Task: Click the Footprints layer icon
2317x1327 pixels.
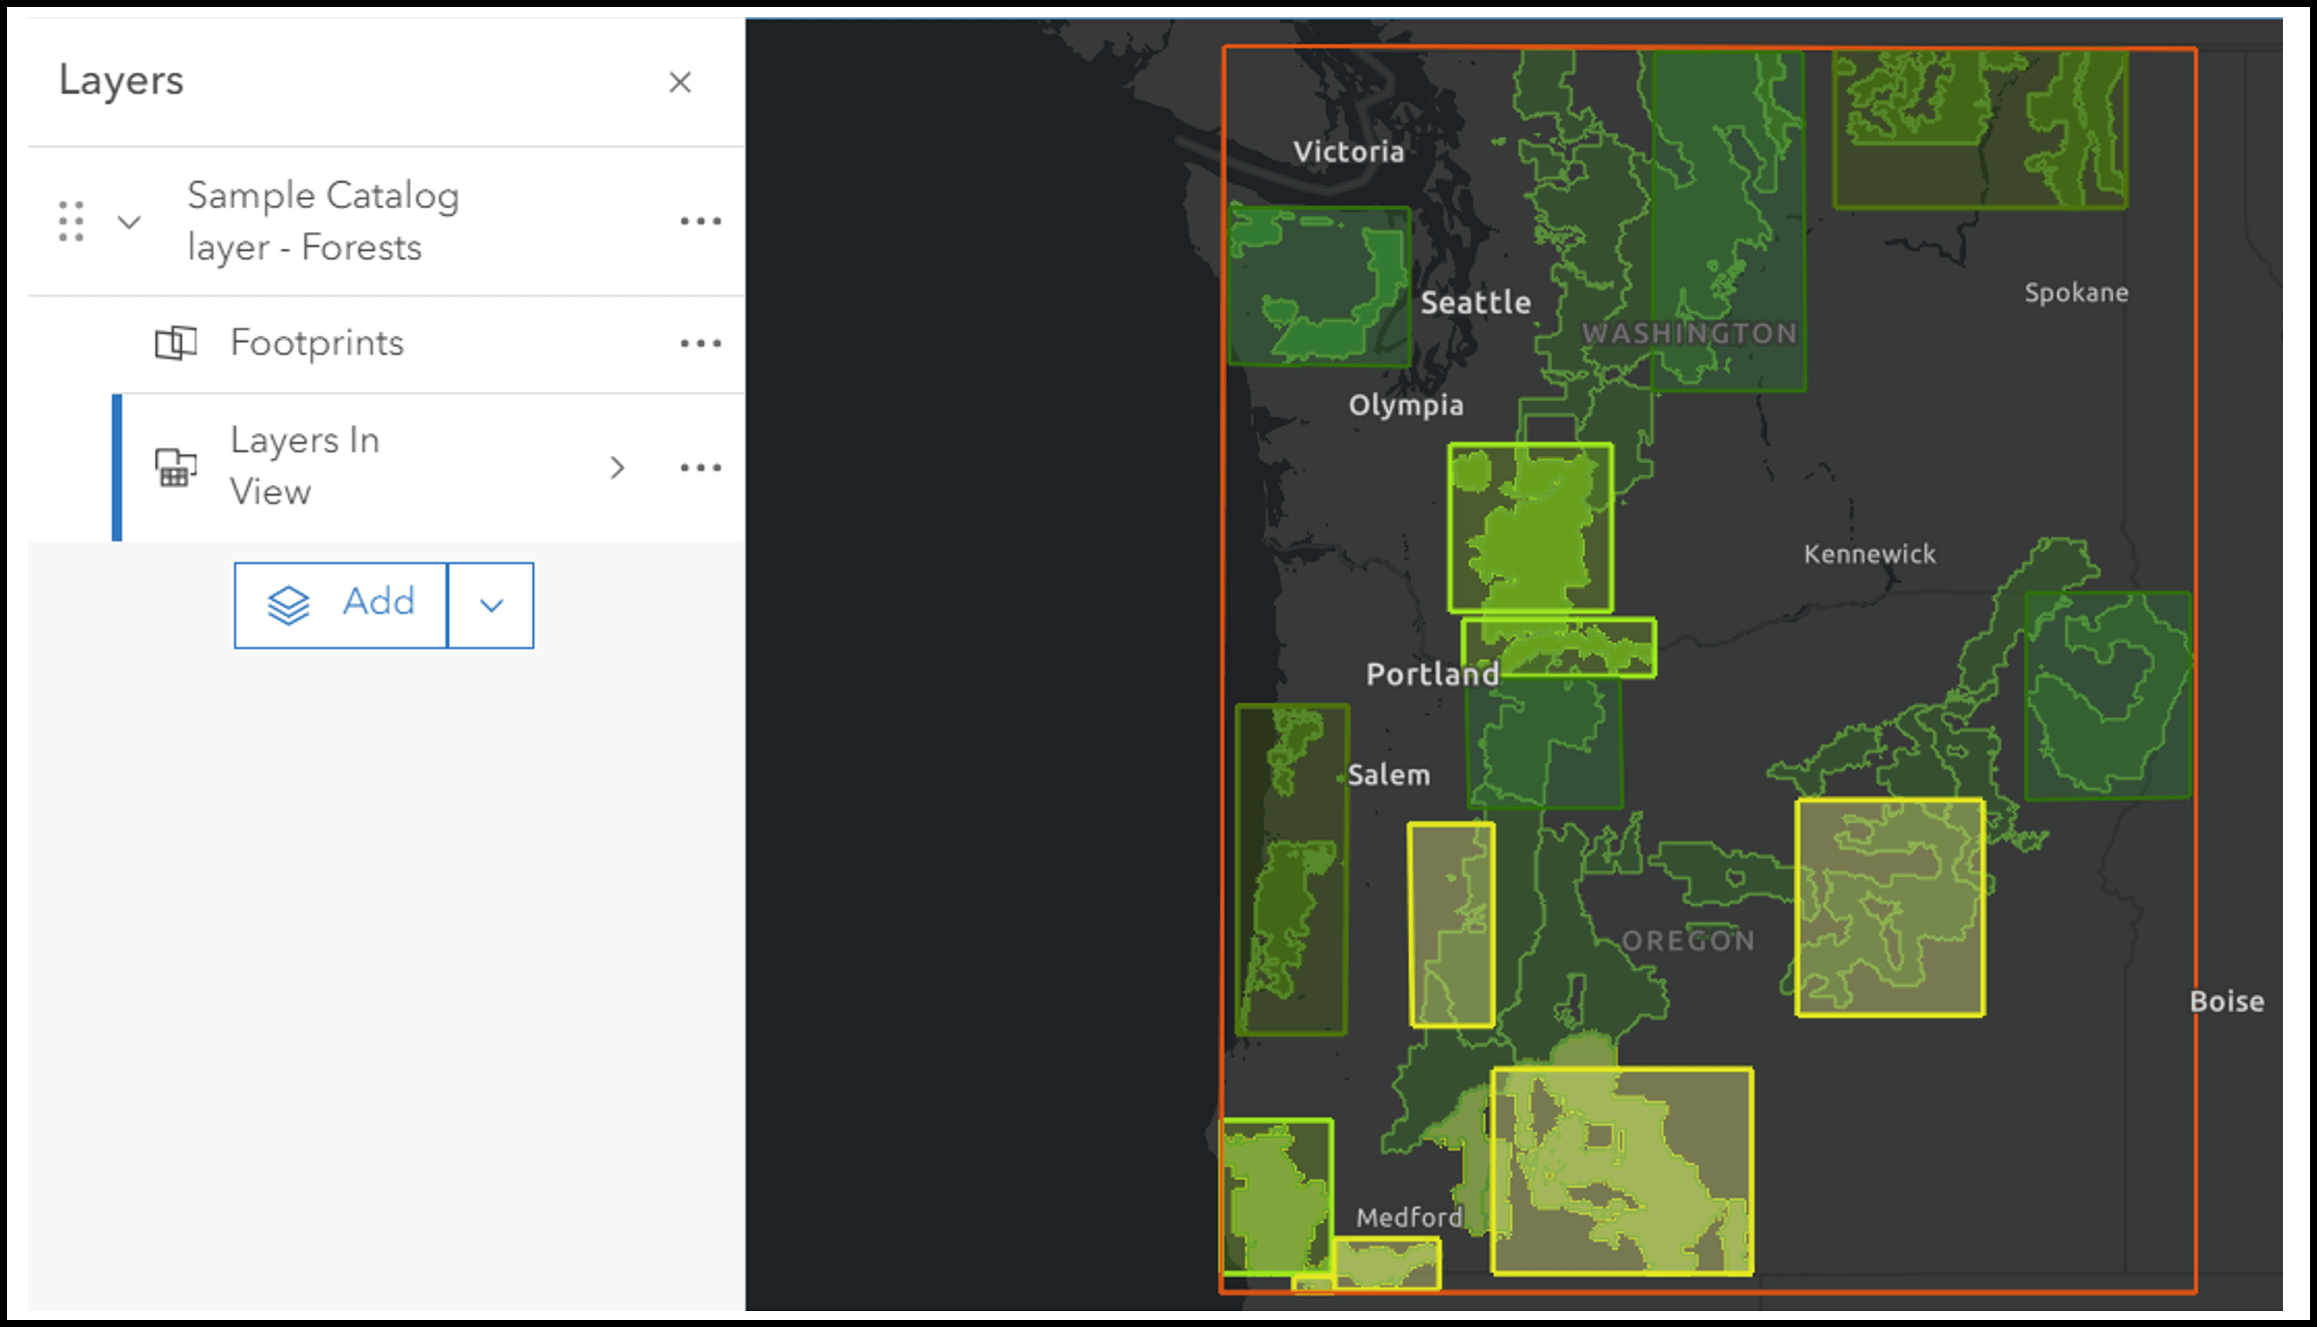Action: pyautogui.click(x=175, y=343)
